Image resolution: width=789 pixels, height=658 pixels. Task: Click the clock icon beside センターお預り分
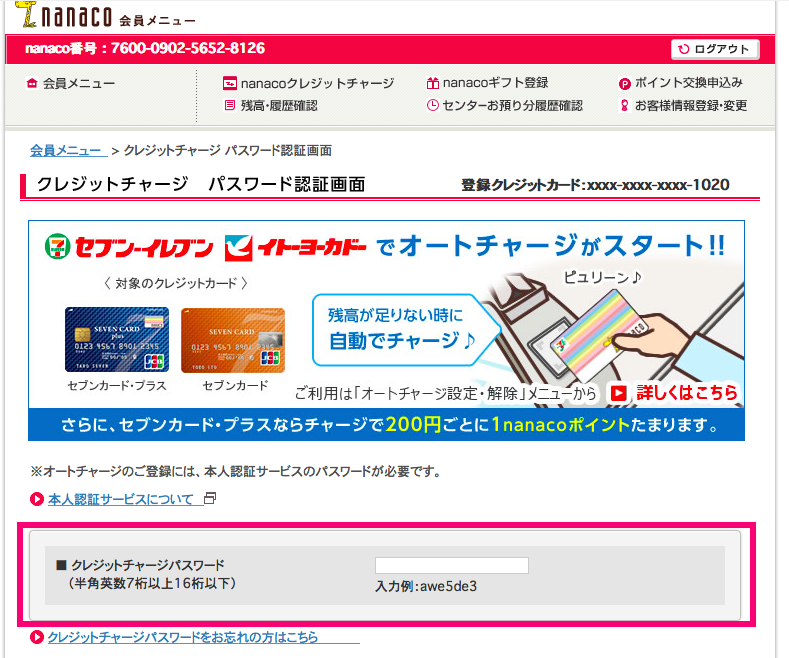click(x=432, y=105)
